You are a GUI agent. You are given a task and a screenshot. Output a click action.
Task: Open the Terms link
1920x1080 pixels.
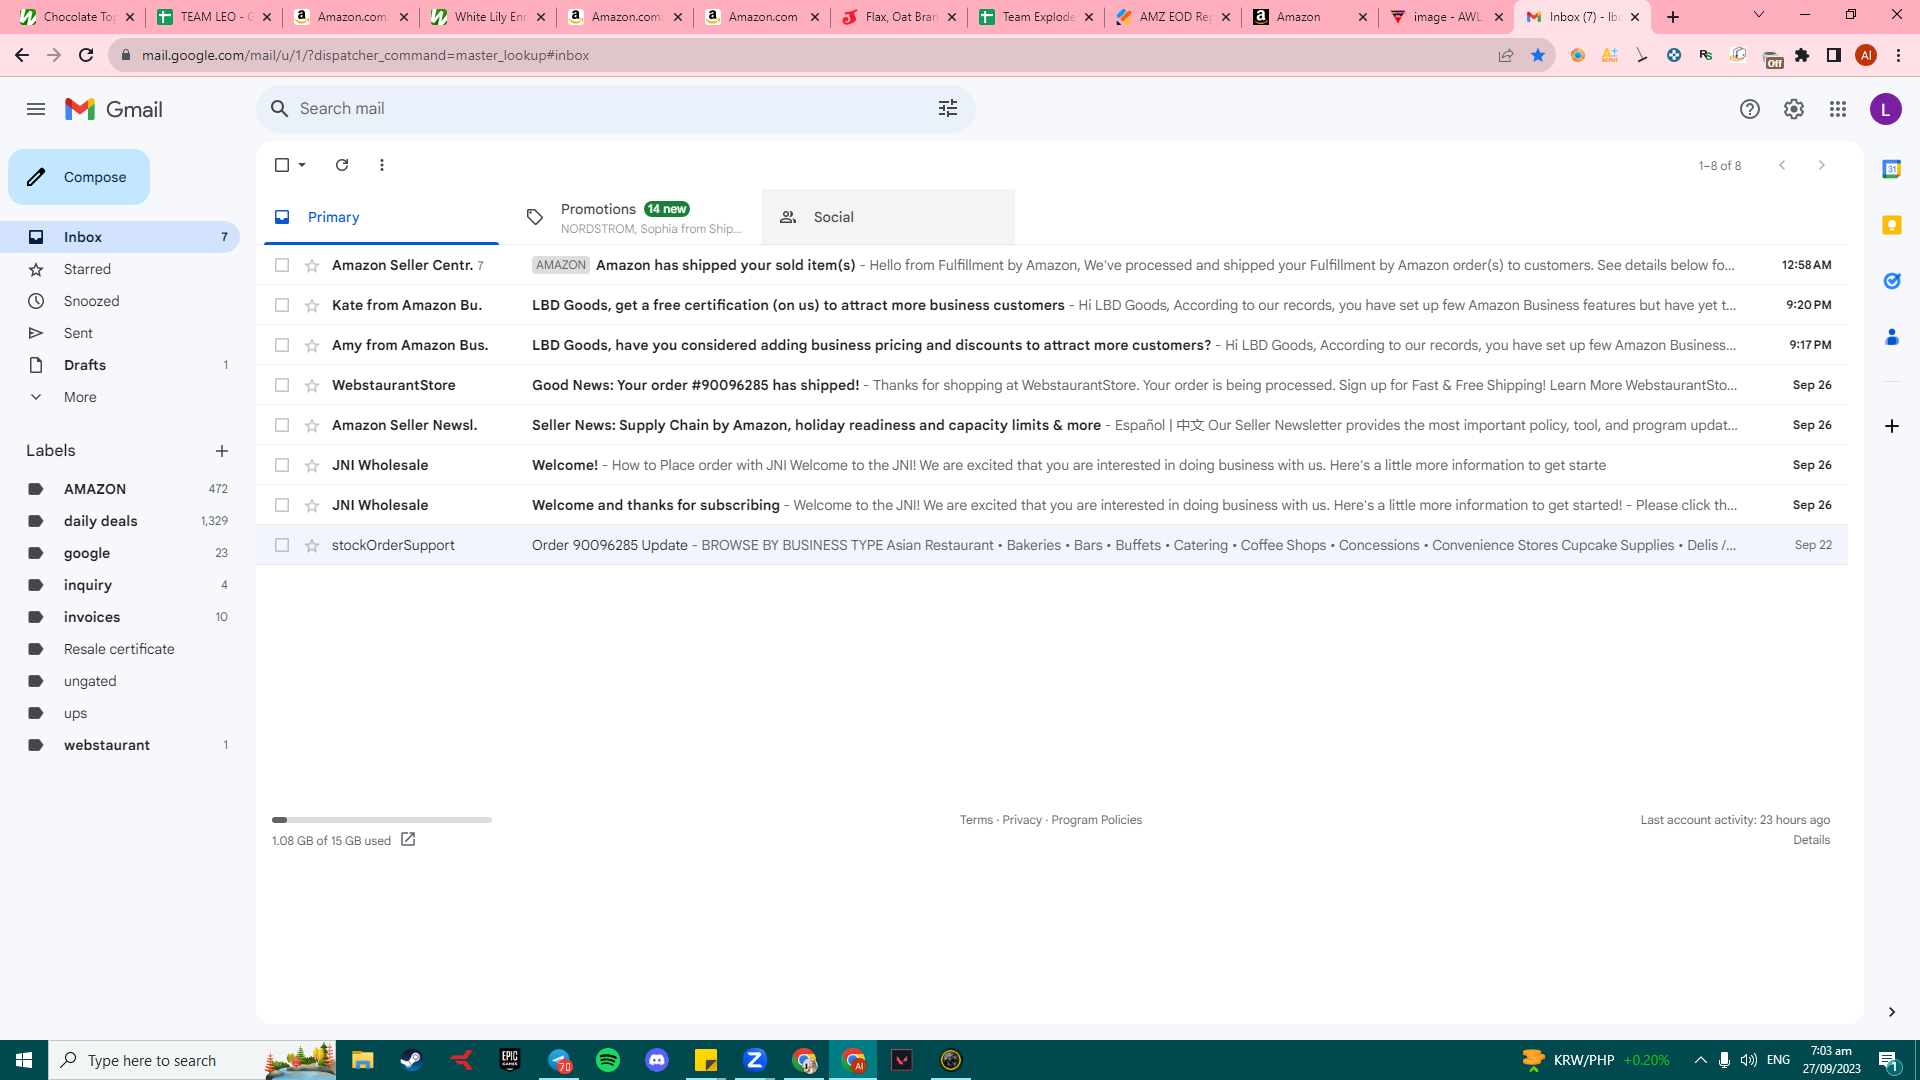976,820
